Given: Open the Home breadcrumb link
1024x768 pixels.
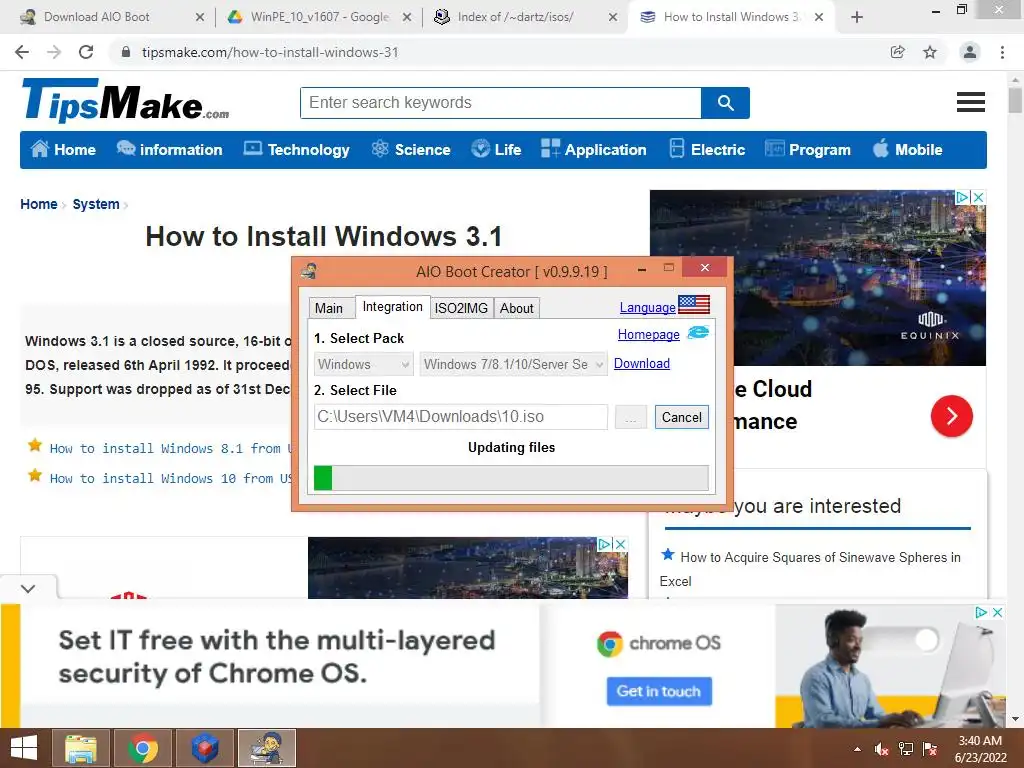Looking at the screenshot, I should pos(39,204).
